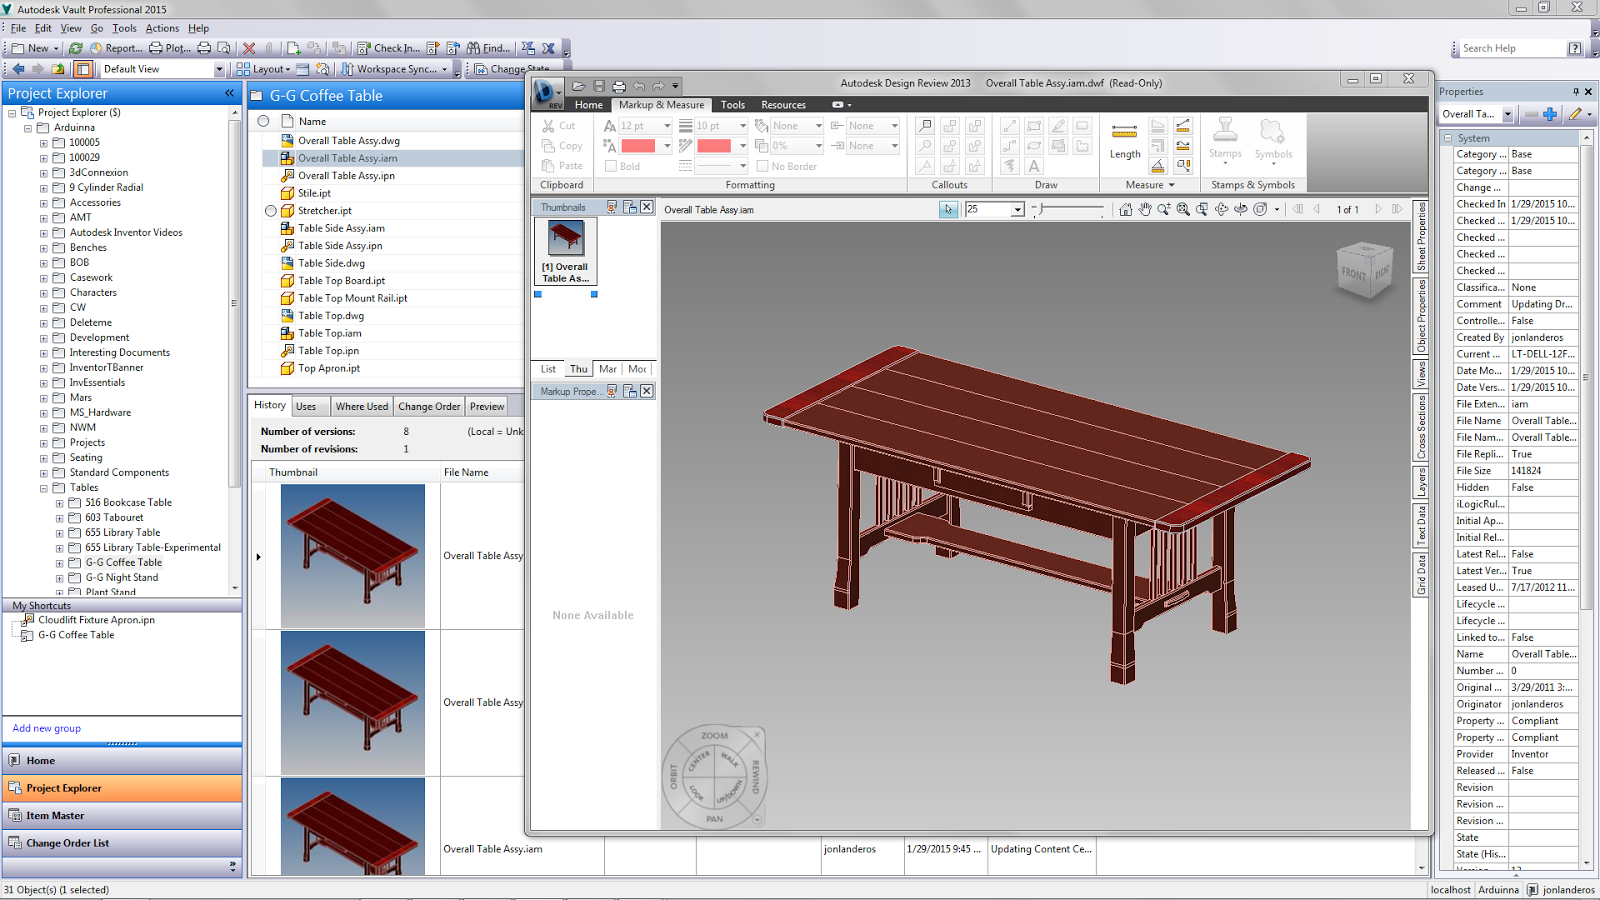The image size is (1600, 900).
Task: Click the Home view icon in the viewer
Action: 1126,209
